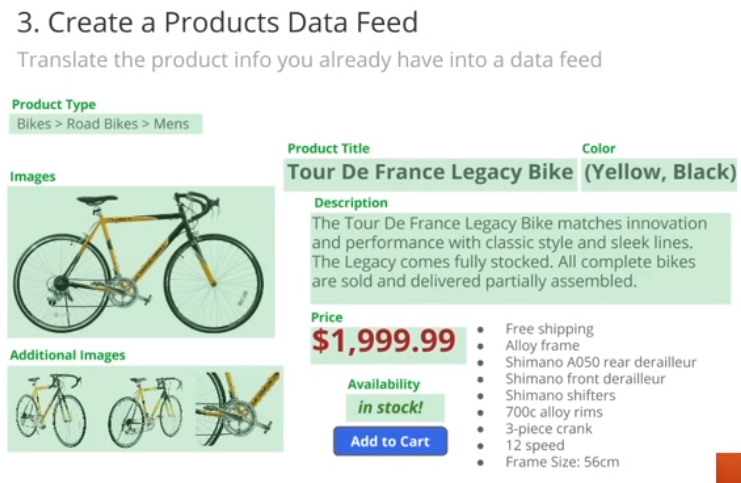Screen dimensions: 741x483
Task: Click the Frame Size: 56cm bullet
Action: (562, 462)
